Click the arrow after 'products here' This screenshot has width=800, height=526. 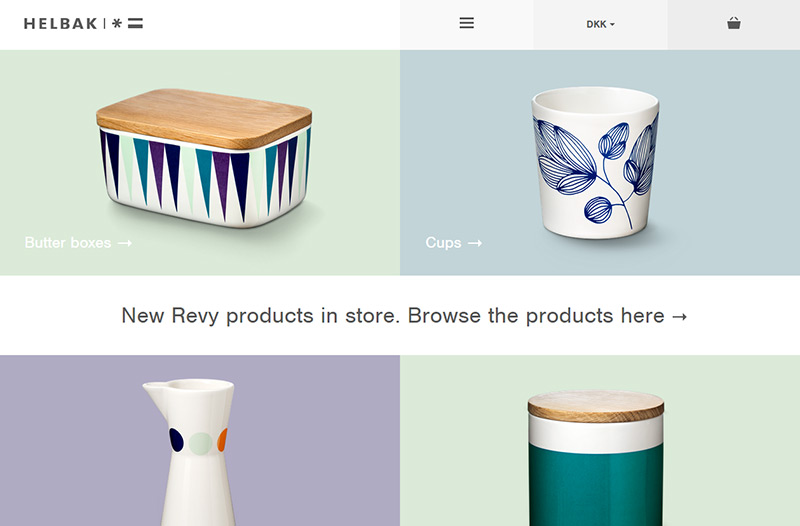(680, 317)
